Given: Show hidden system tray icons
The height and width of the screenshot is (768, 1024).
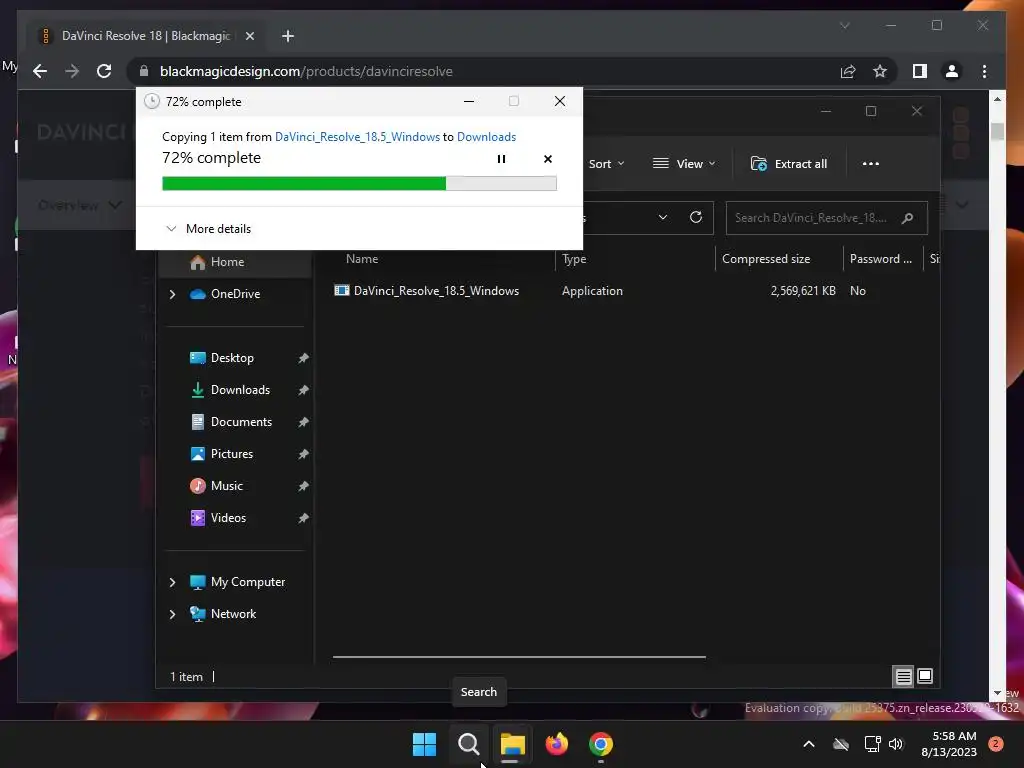Looking at the screenshot, I should tap(808, 744).
